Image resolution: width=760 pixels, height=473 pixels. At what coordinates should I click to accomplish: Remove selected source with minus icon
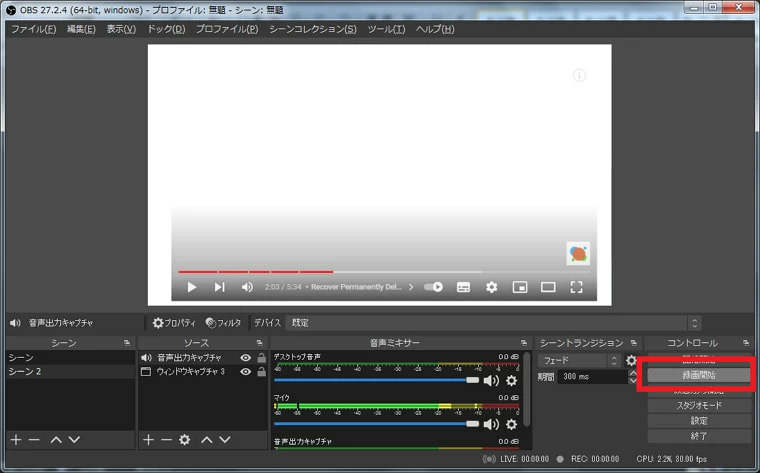[166, 439]
